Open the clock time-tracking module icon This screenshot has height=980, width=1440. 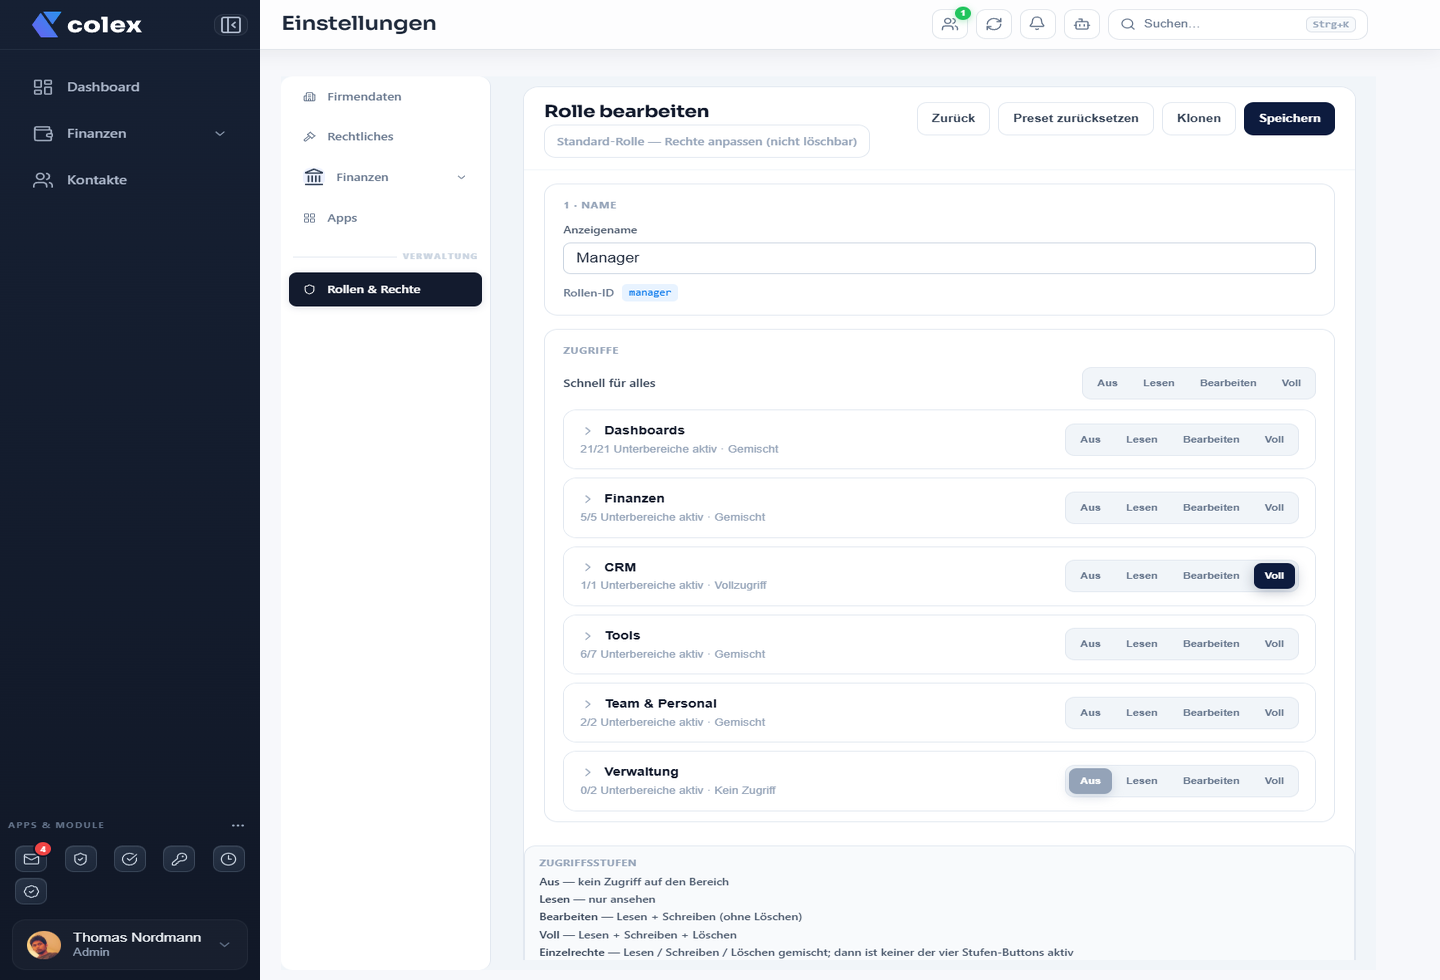tap(229, 859)
